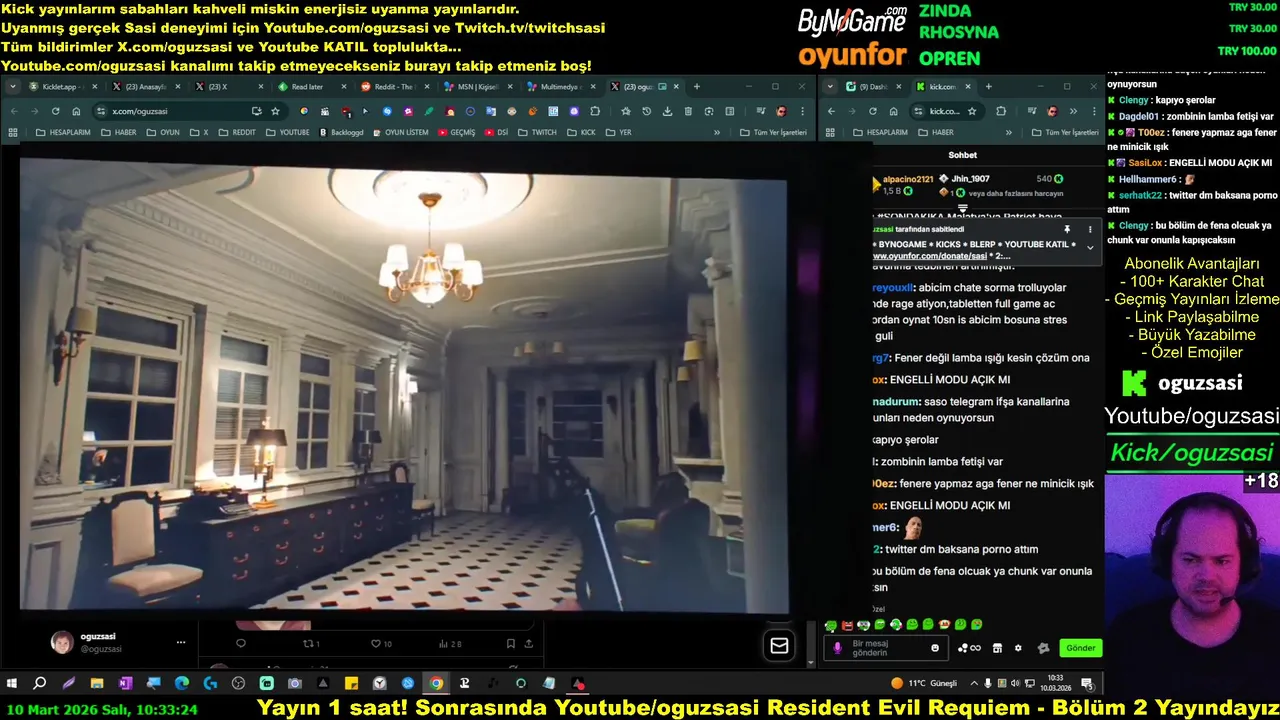Click Gönder to send chat message
The image size is (1280, 720).
pos(1080,648)
